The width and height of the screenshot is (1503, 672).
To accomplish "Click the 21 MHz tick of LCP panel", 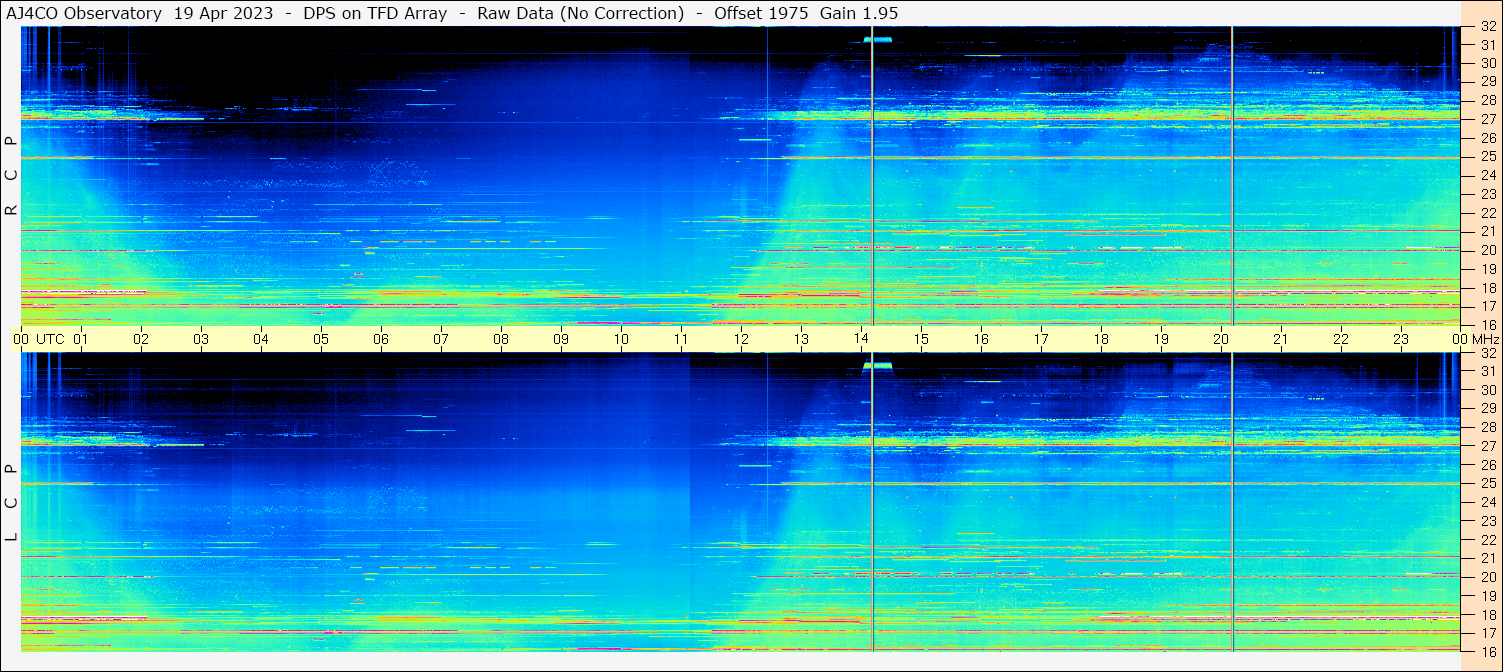I will (x=1488, y=558).
